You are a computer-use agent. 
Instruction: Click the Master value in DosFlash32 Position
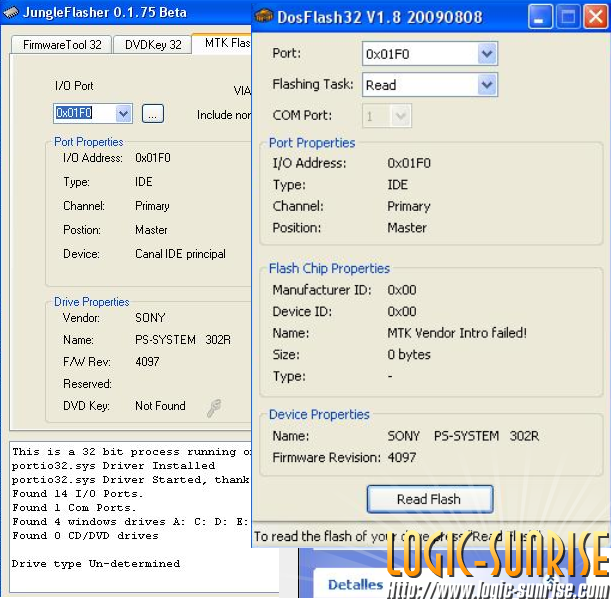click(407, 228)
